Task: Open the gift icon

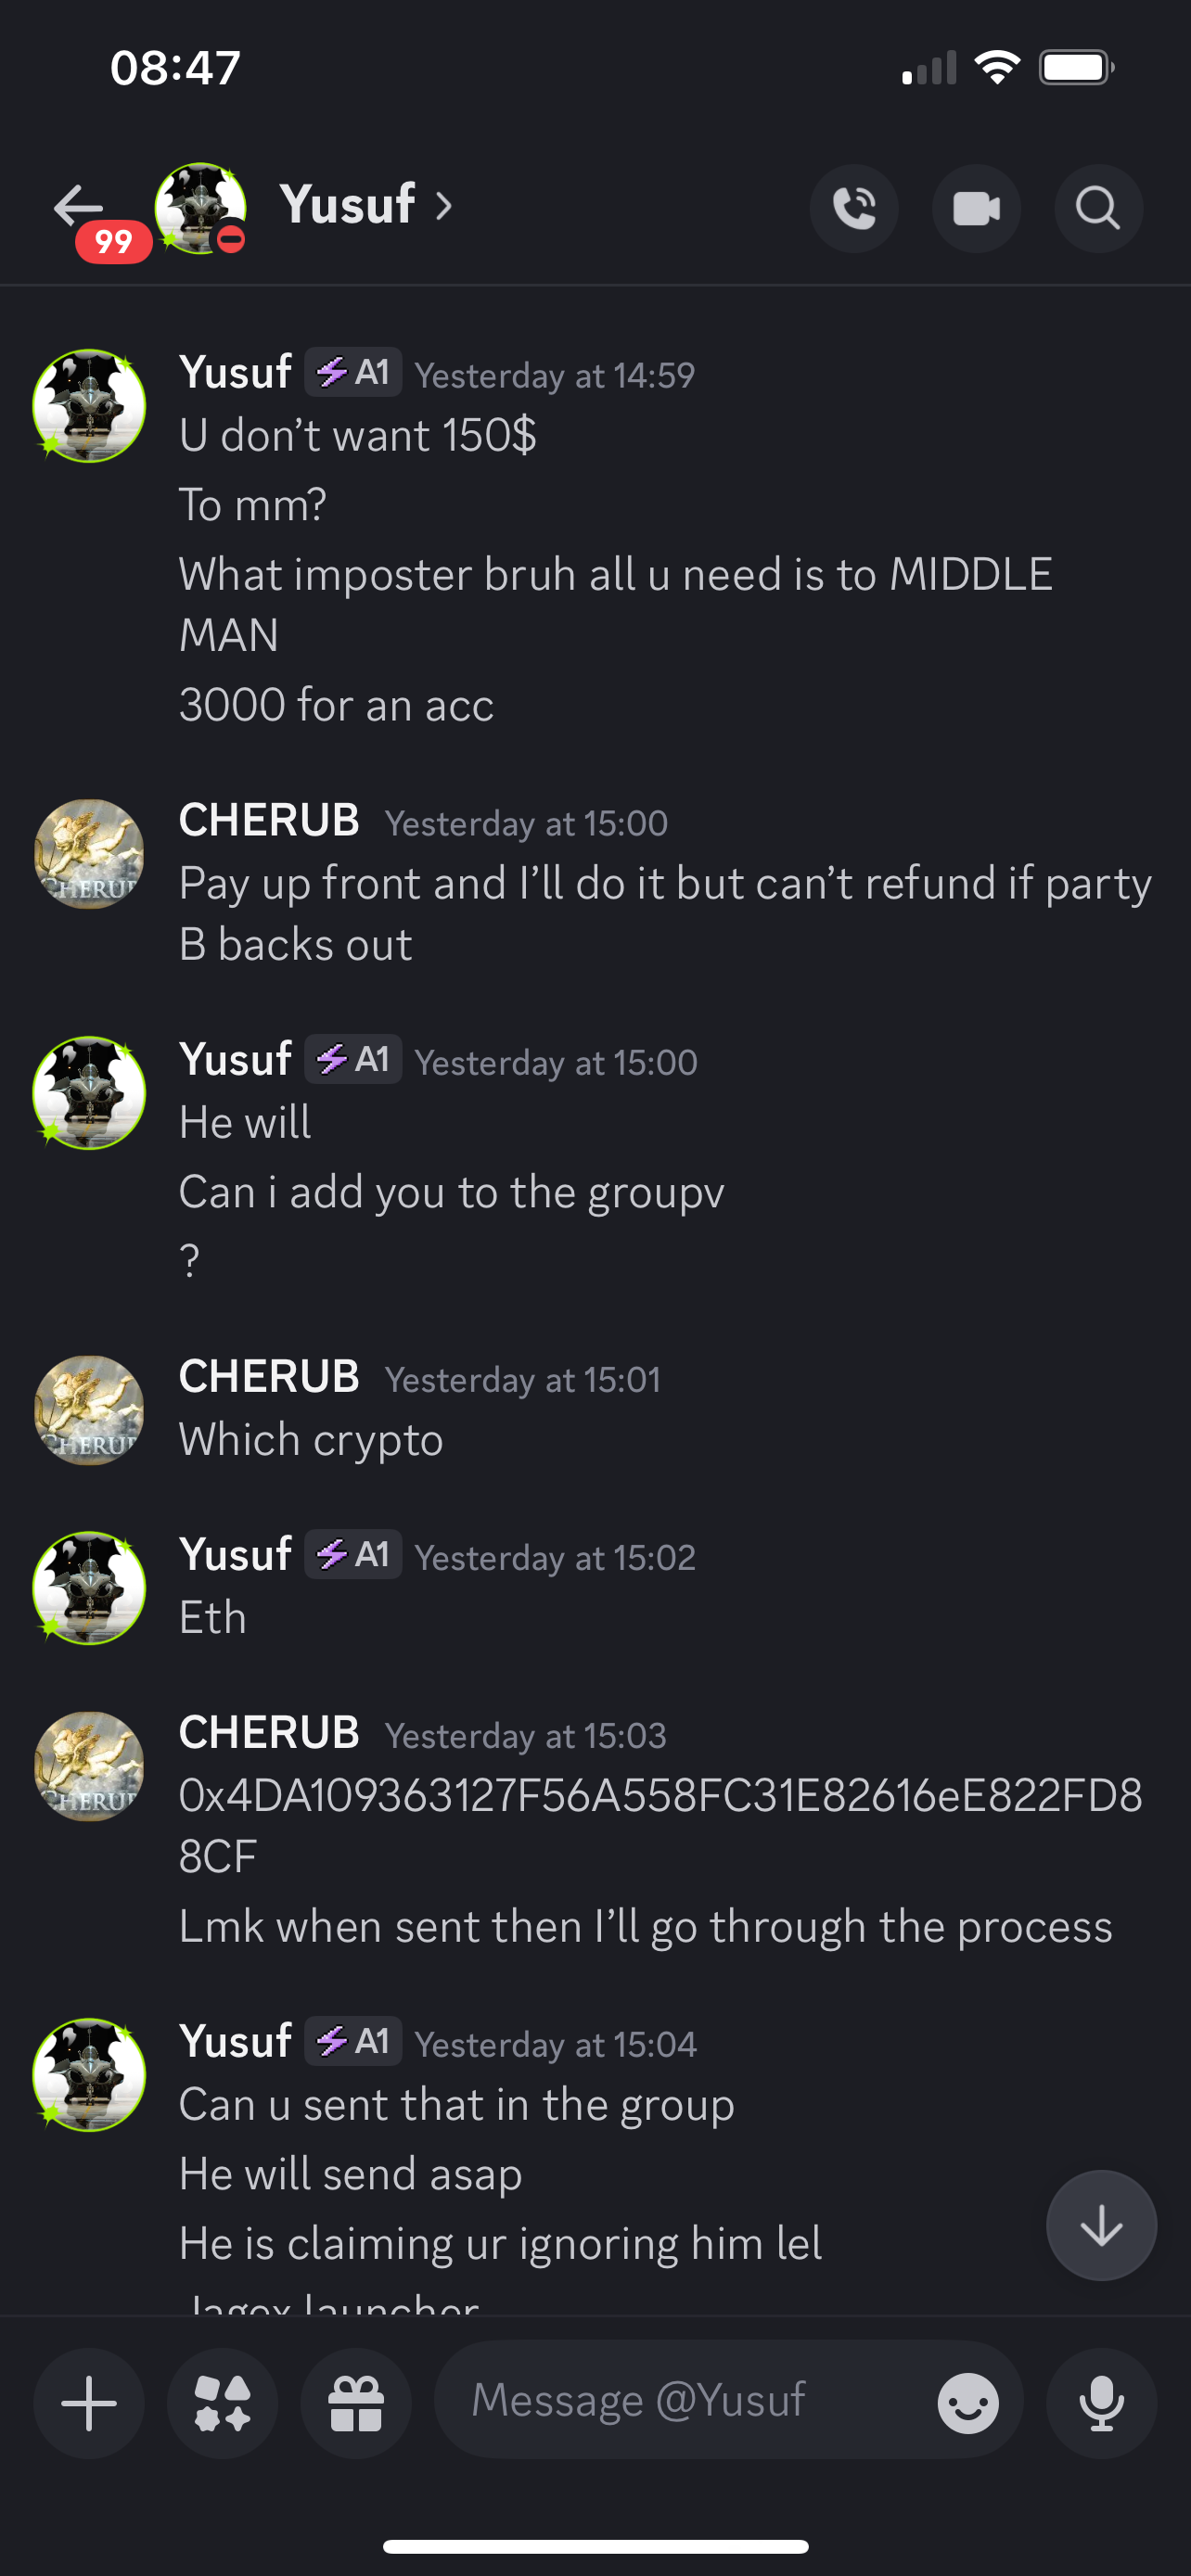Action: [356, 2403]
